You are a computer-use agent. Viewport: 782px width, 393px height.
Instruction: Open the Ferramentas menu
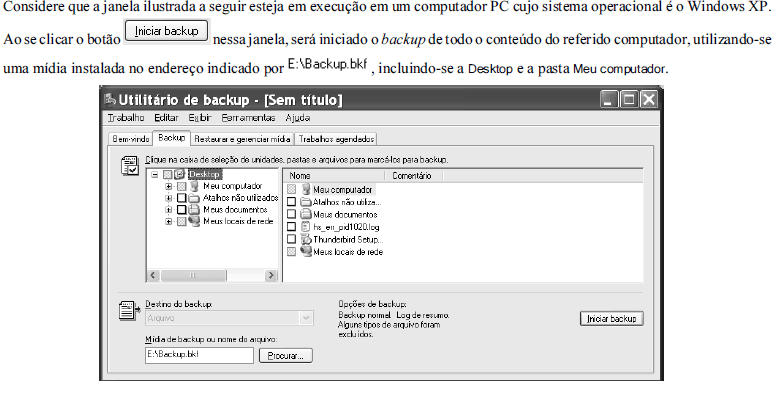[248, 118]
